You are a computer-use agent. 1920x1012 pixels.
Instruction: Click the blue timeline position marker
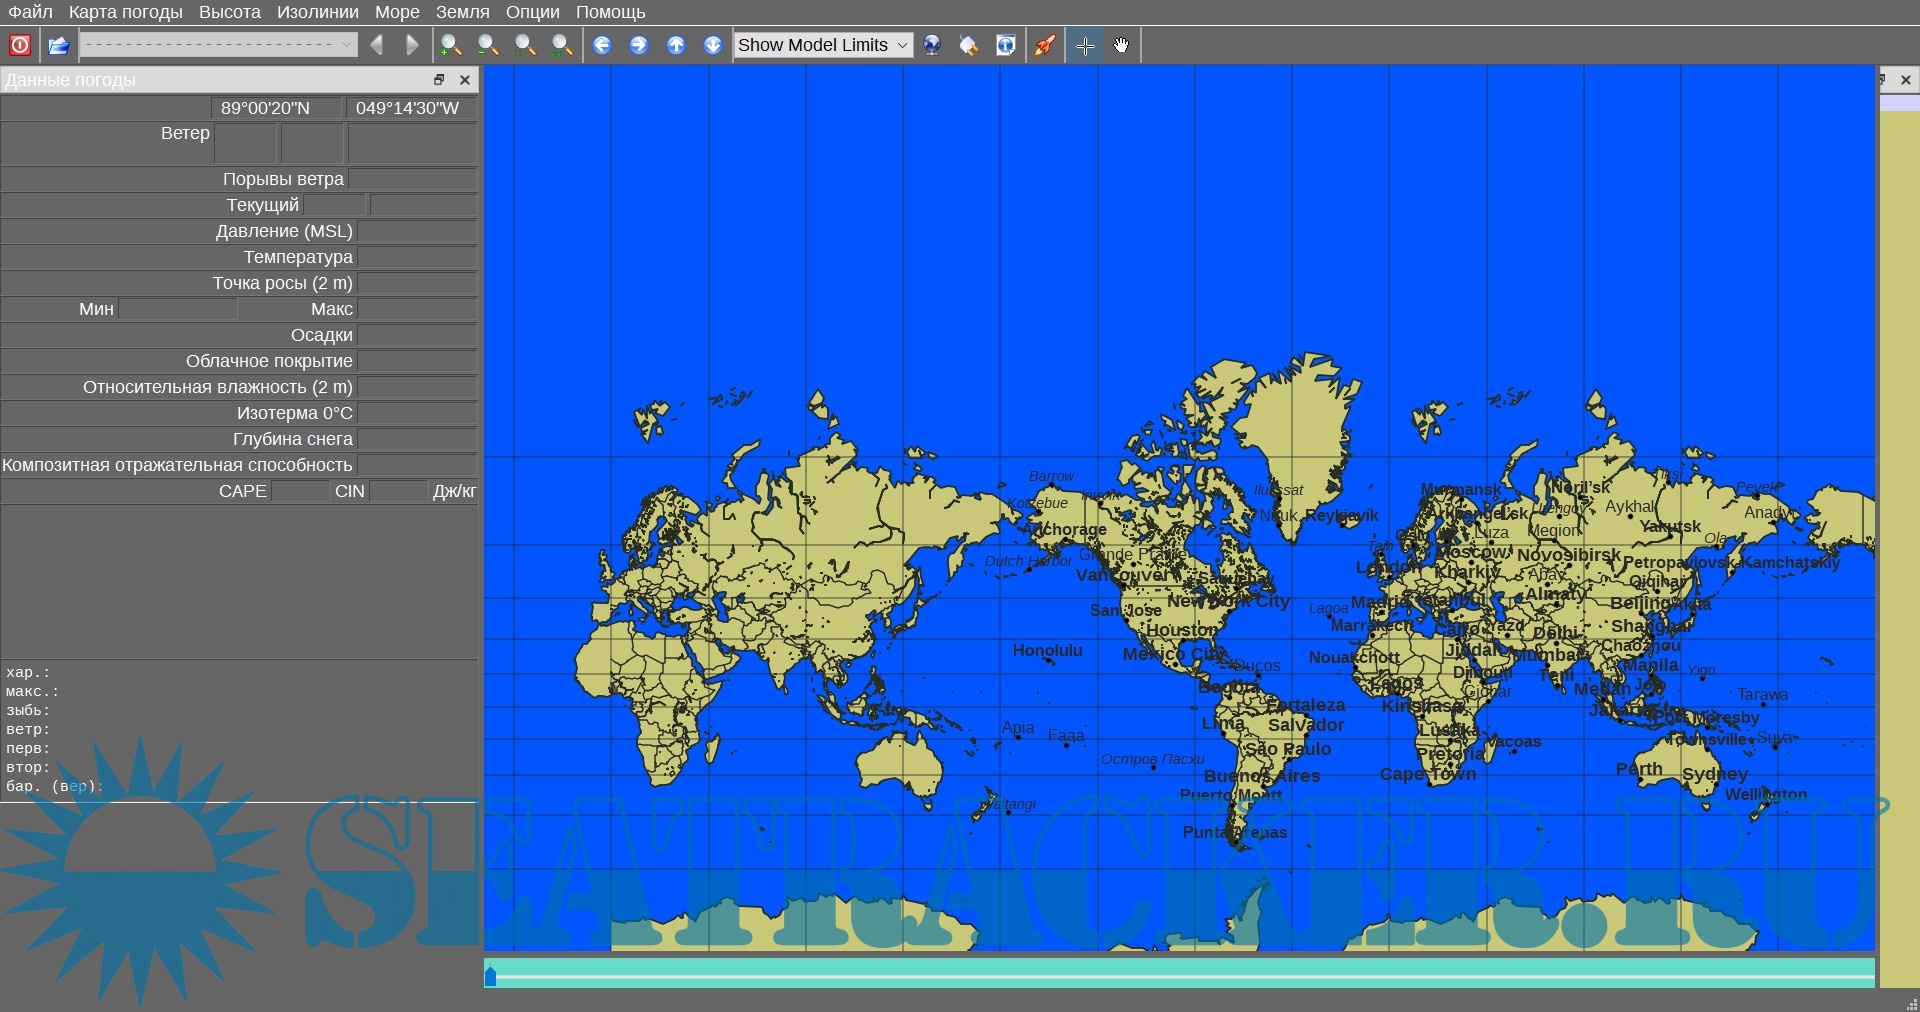[x=490, y=975]
